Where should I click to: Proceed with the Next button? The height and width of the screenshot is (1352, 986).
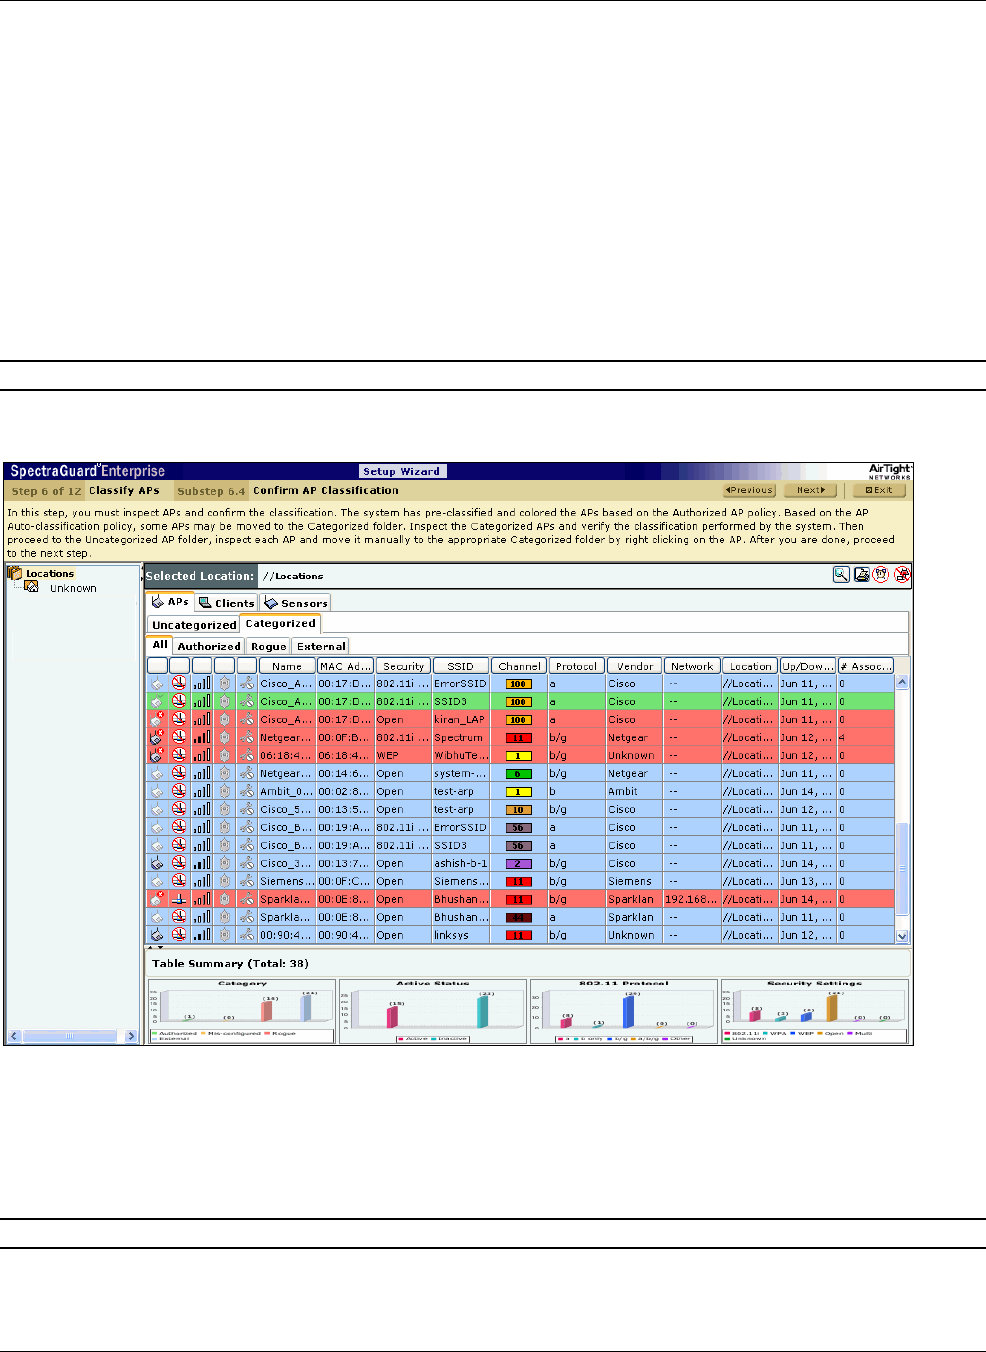click(810, 490)
